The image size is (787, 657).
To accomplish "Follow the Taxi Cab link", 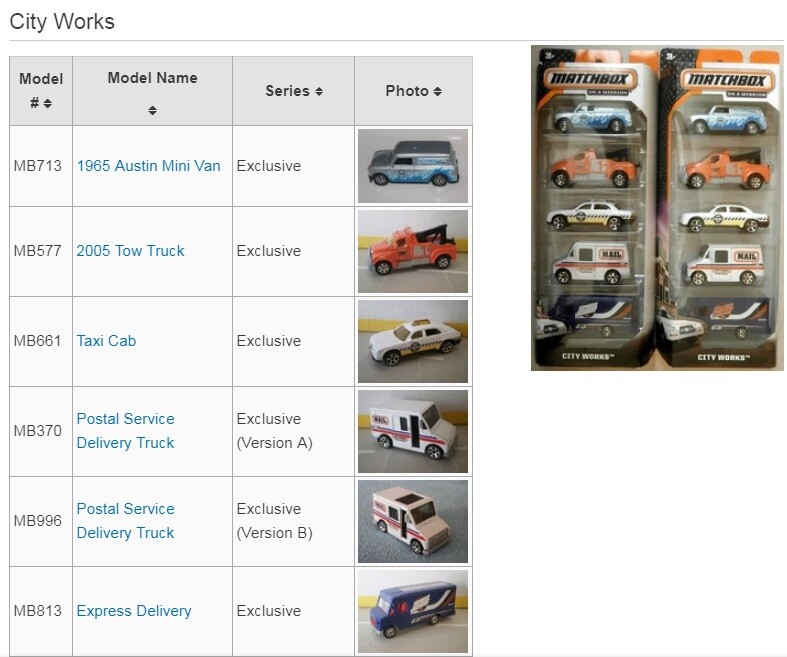I will pyautogui.click(x=106, y=341).
